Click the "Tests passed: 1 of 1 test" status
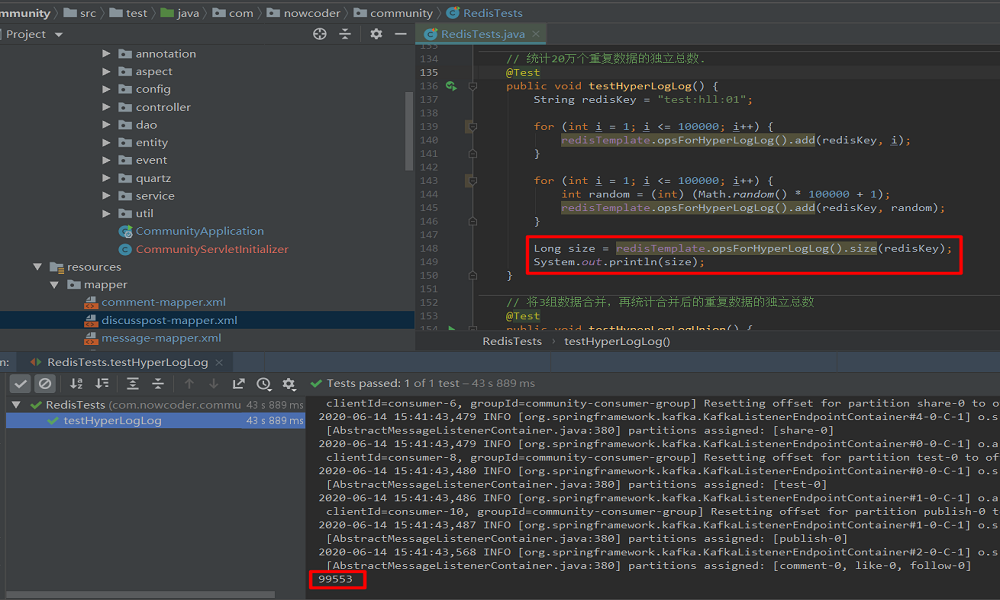The width and height of the screenshot is (1000, 600). coord(393,383)
